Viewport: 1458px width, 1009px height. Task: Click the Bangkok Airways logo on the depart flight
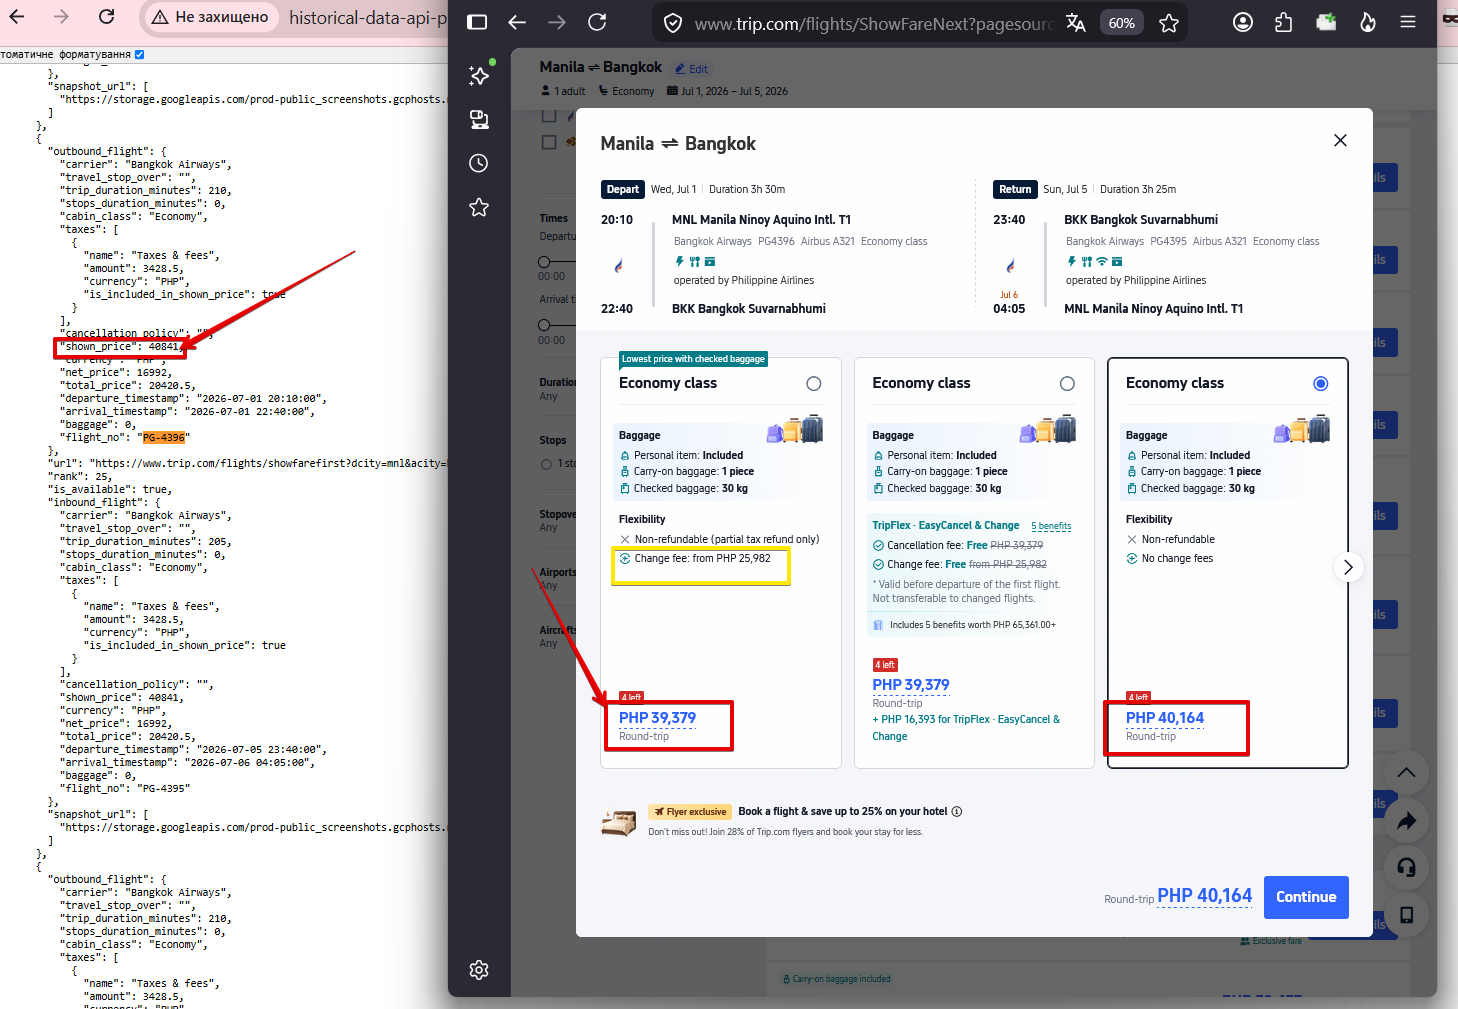(x=618, y=265)
